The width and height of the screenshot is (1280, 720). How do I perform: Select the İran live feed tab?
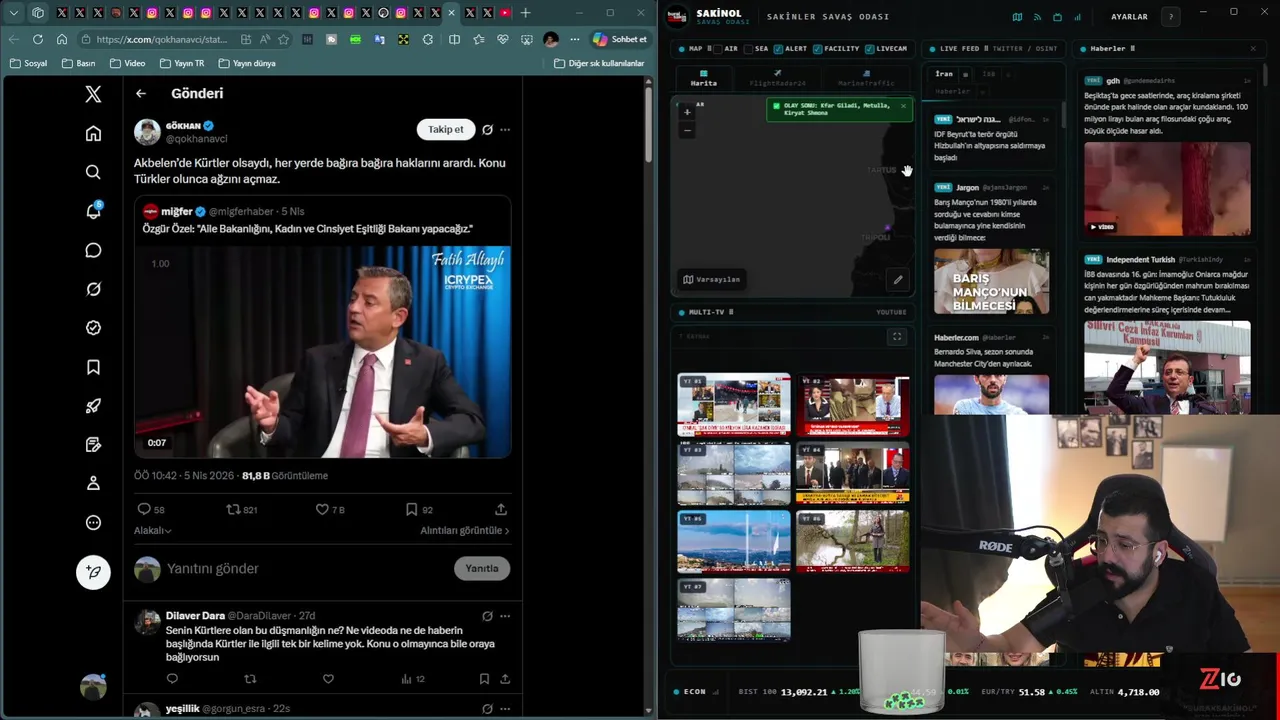pos(944,74)
